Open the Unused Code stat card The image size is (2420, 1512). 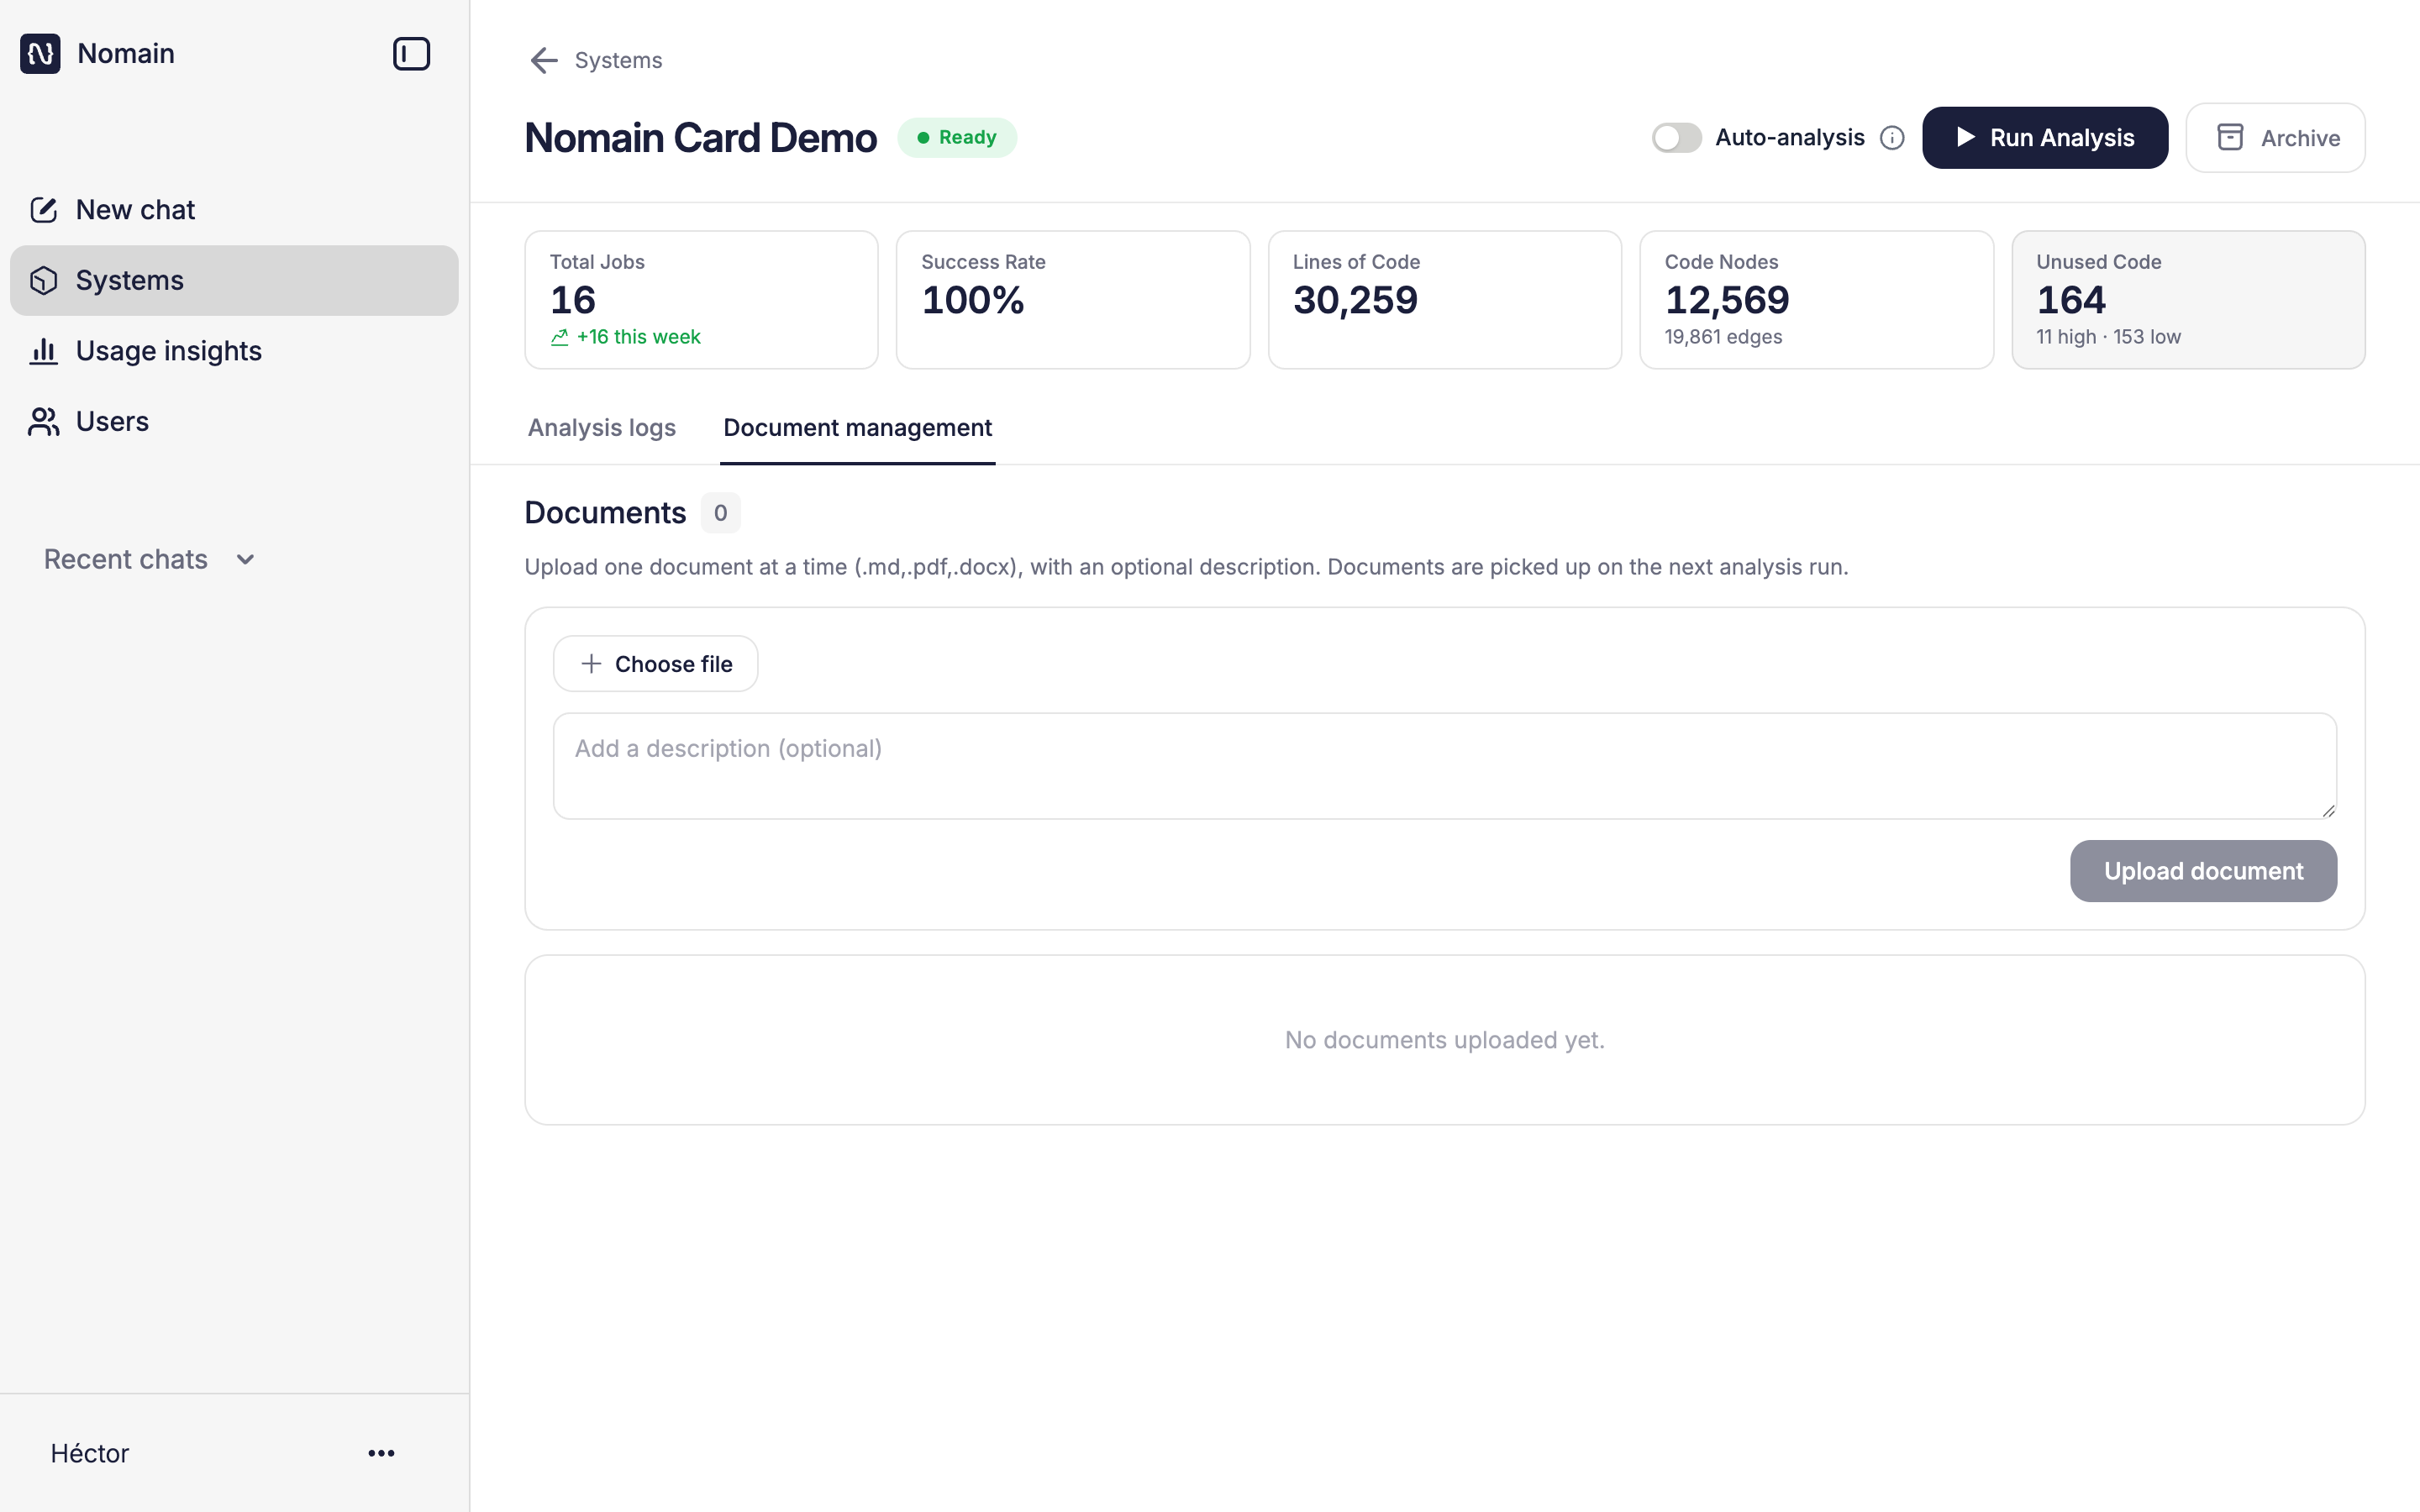click(x=2188, y=300)
